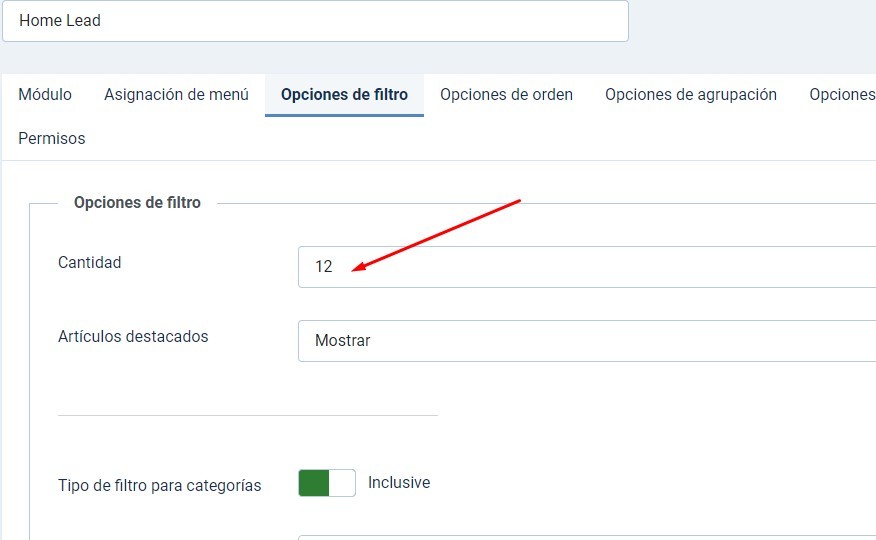
Task: Click the Cantidad field label
Action: point(89,263)
